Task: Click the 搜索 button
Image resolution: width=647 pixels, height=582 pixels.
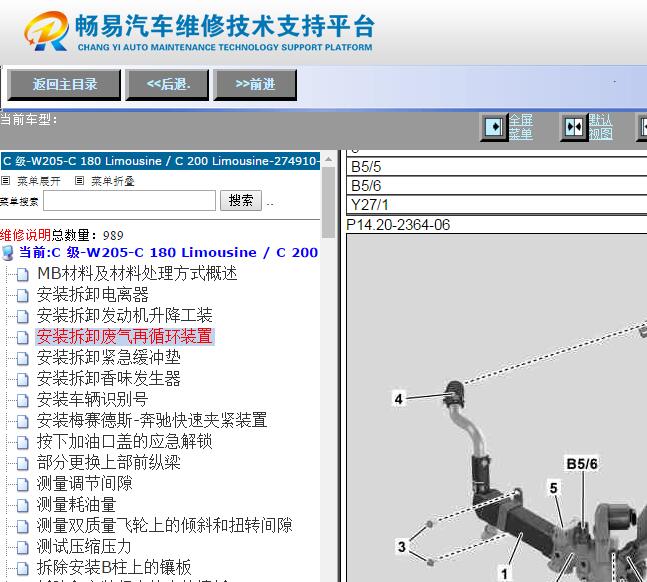Action: click(241, 201)
